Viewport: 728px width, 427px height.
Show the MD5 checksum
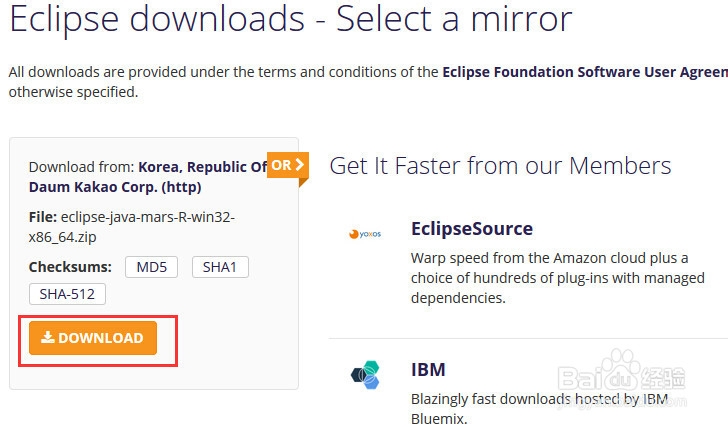[x=151, y=267]
